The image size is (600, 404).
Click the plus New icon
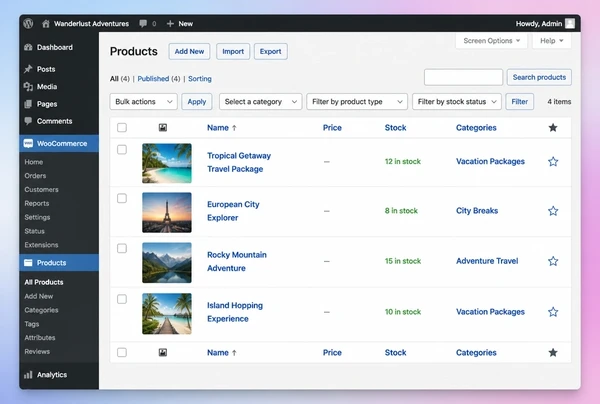click(x=170, y=24)
